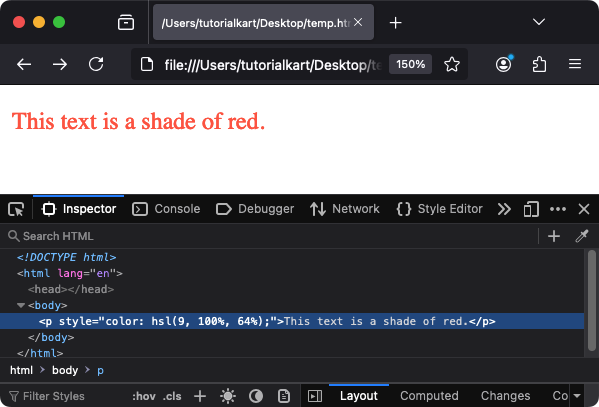Open the Computed sidebar tab
The image size is (599, 407).
point(429,396)
